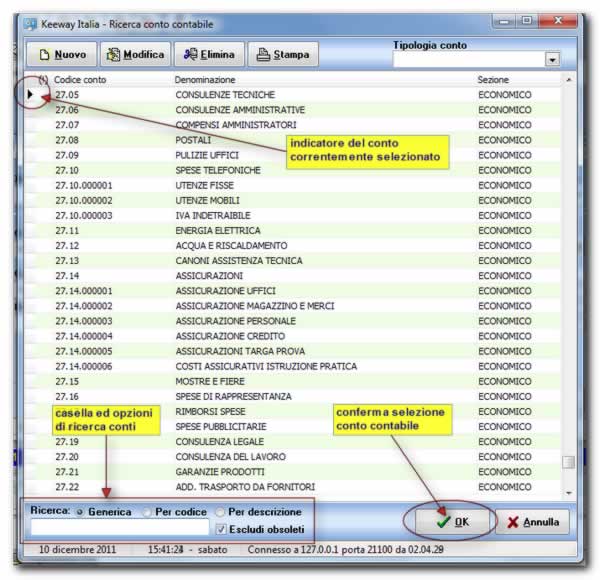
Task: Toggle the Escludi obsoleti checkbox
Action: tap(221, 529)
